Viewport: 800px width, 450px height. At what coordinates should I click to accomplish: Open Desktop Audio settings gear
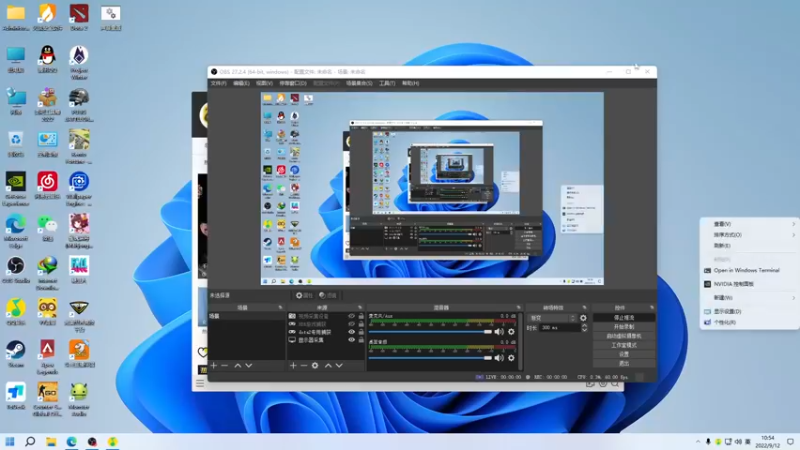coord(511,358)
